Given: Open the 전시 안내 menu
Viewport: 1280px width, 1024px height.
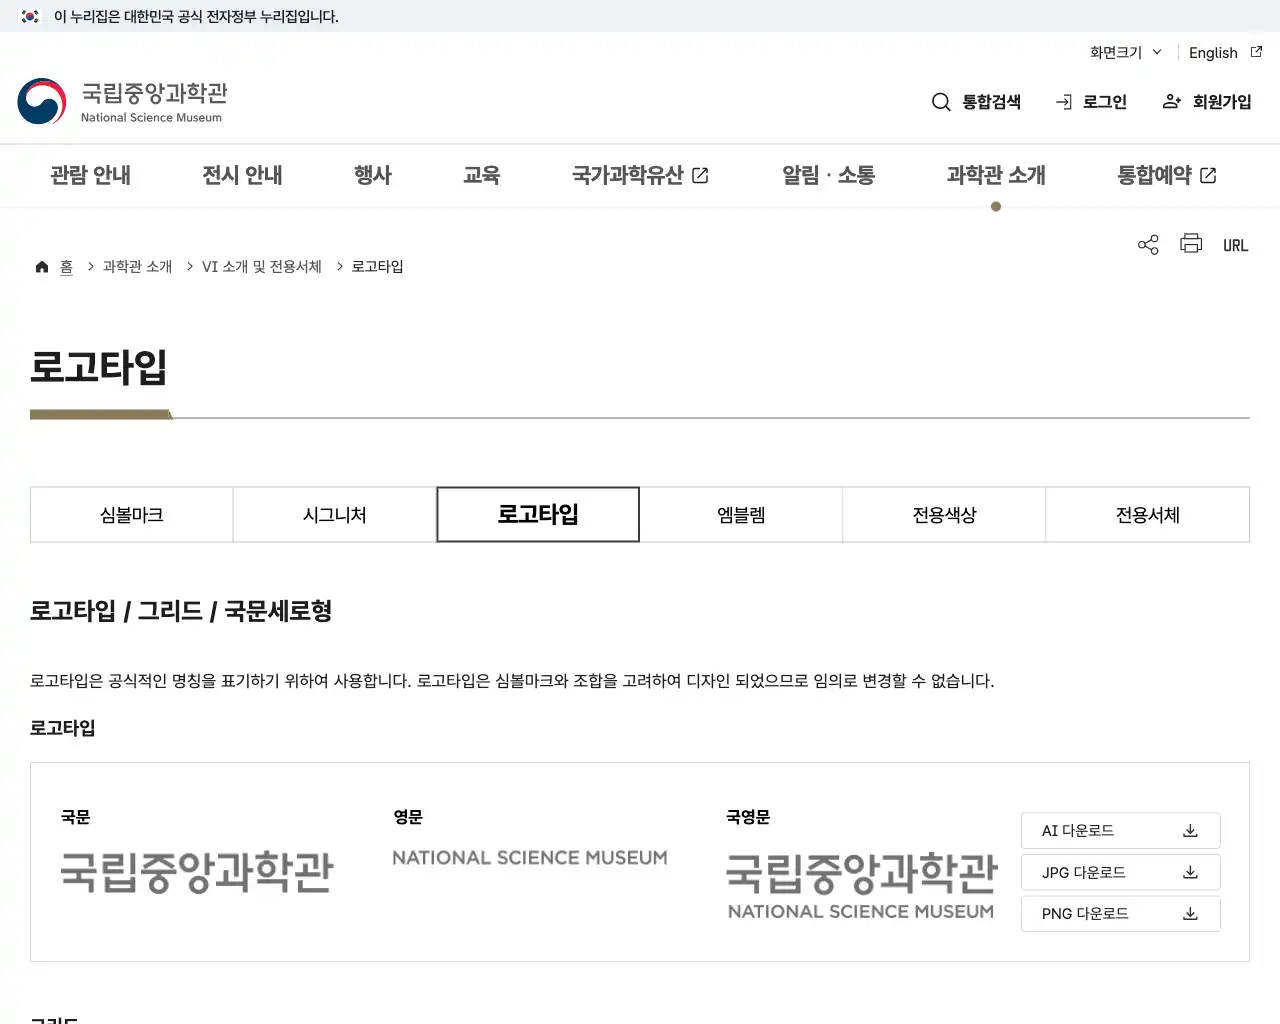Looking at the screenshot, I should (242, 175).
